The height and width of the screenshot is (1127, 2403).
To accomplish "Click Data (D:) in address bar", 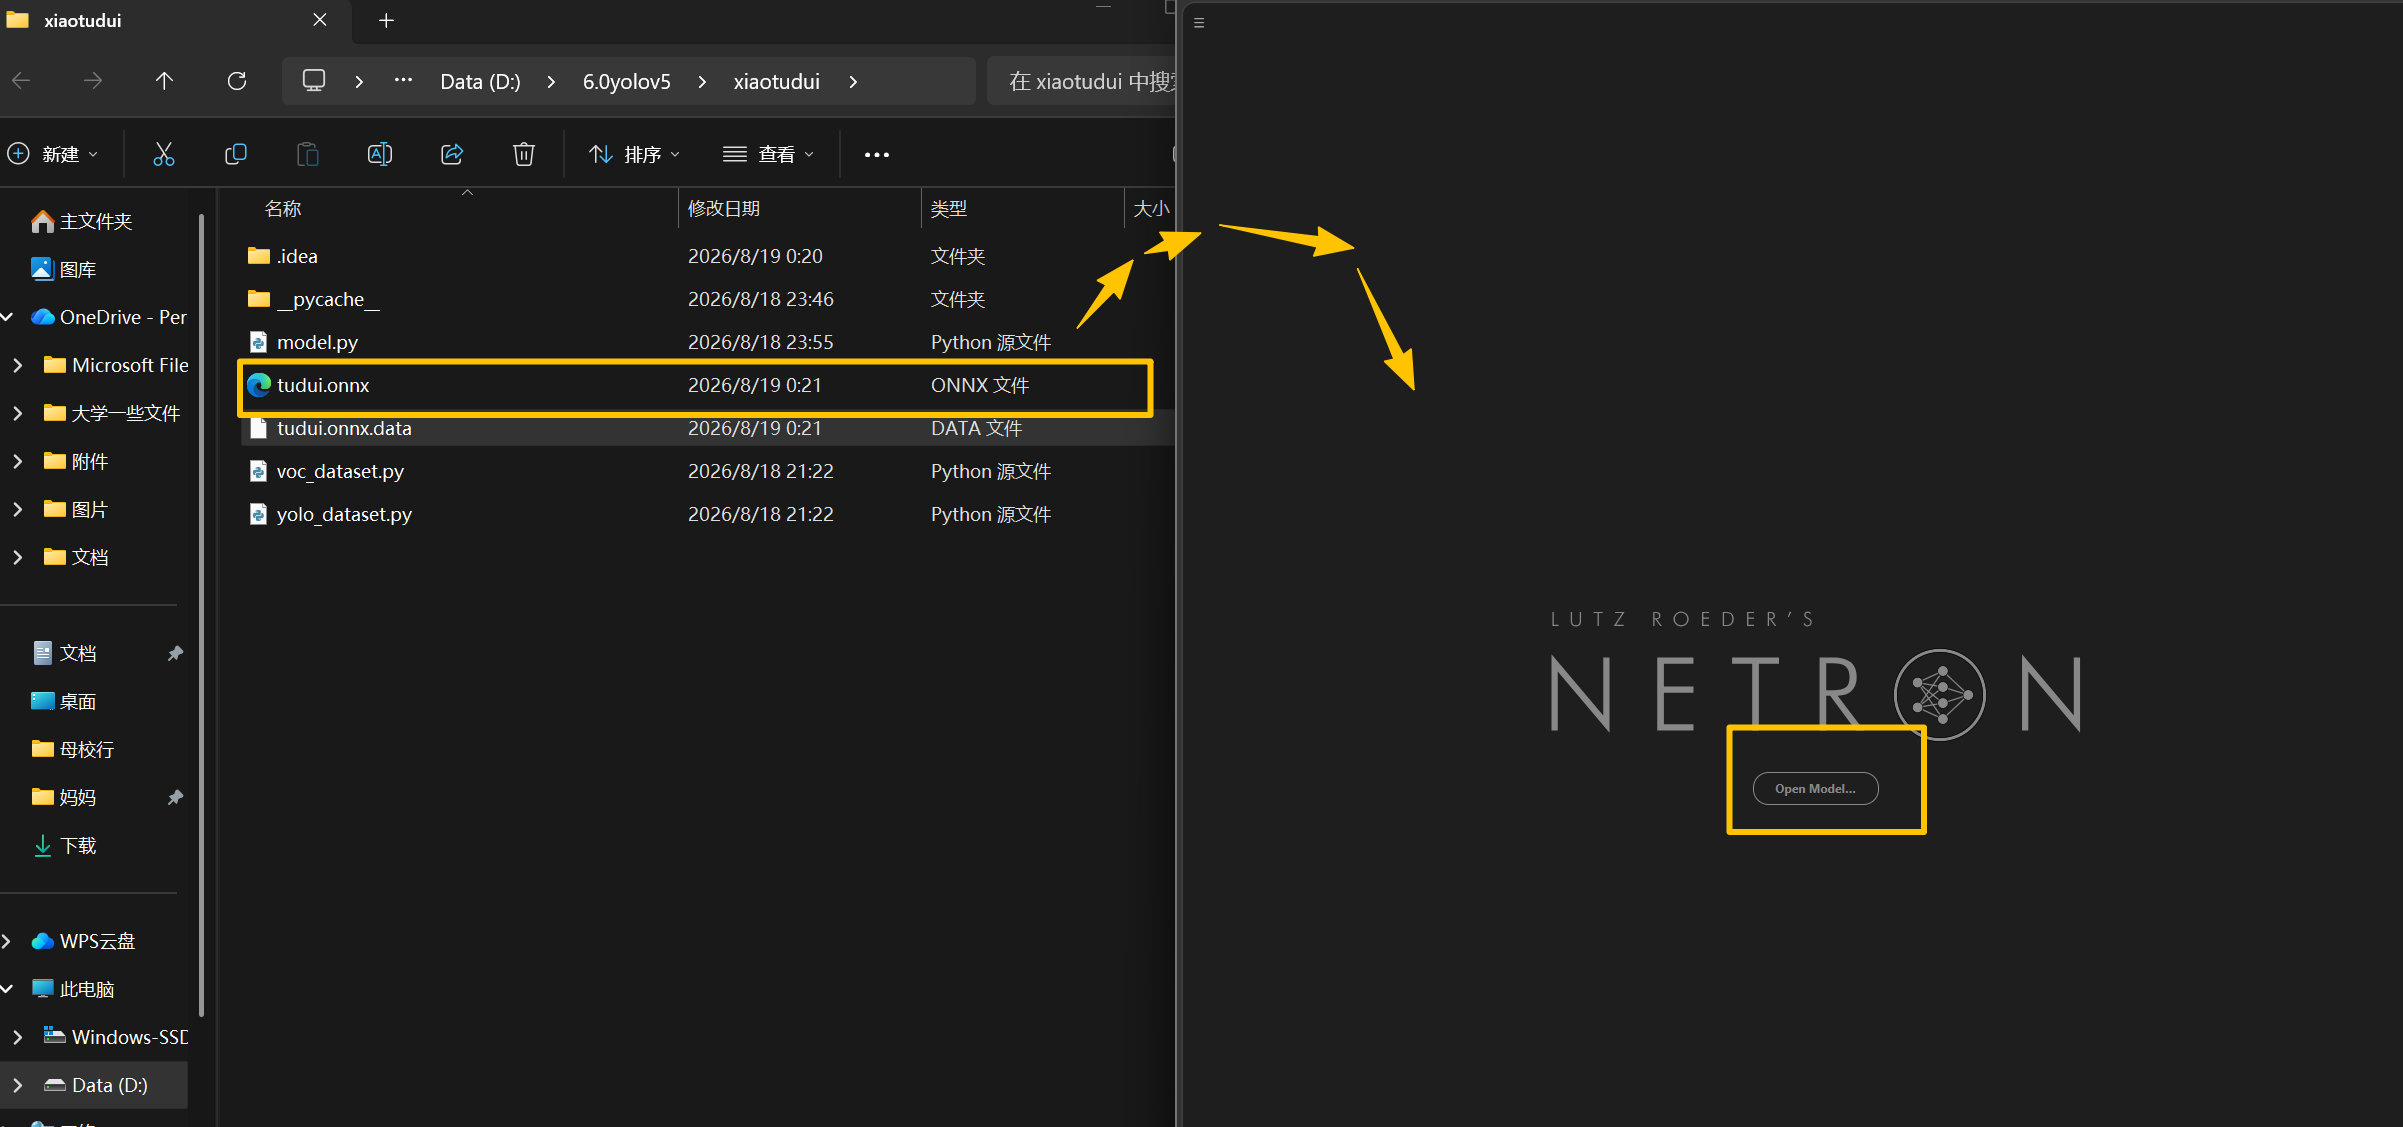I will point(480,82).
